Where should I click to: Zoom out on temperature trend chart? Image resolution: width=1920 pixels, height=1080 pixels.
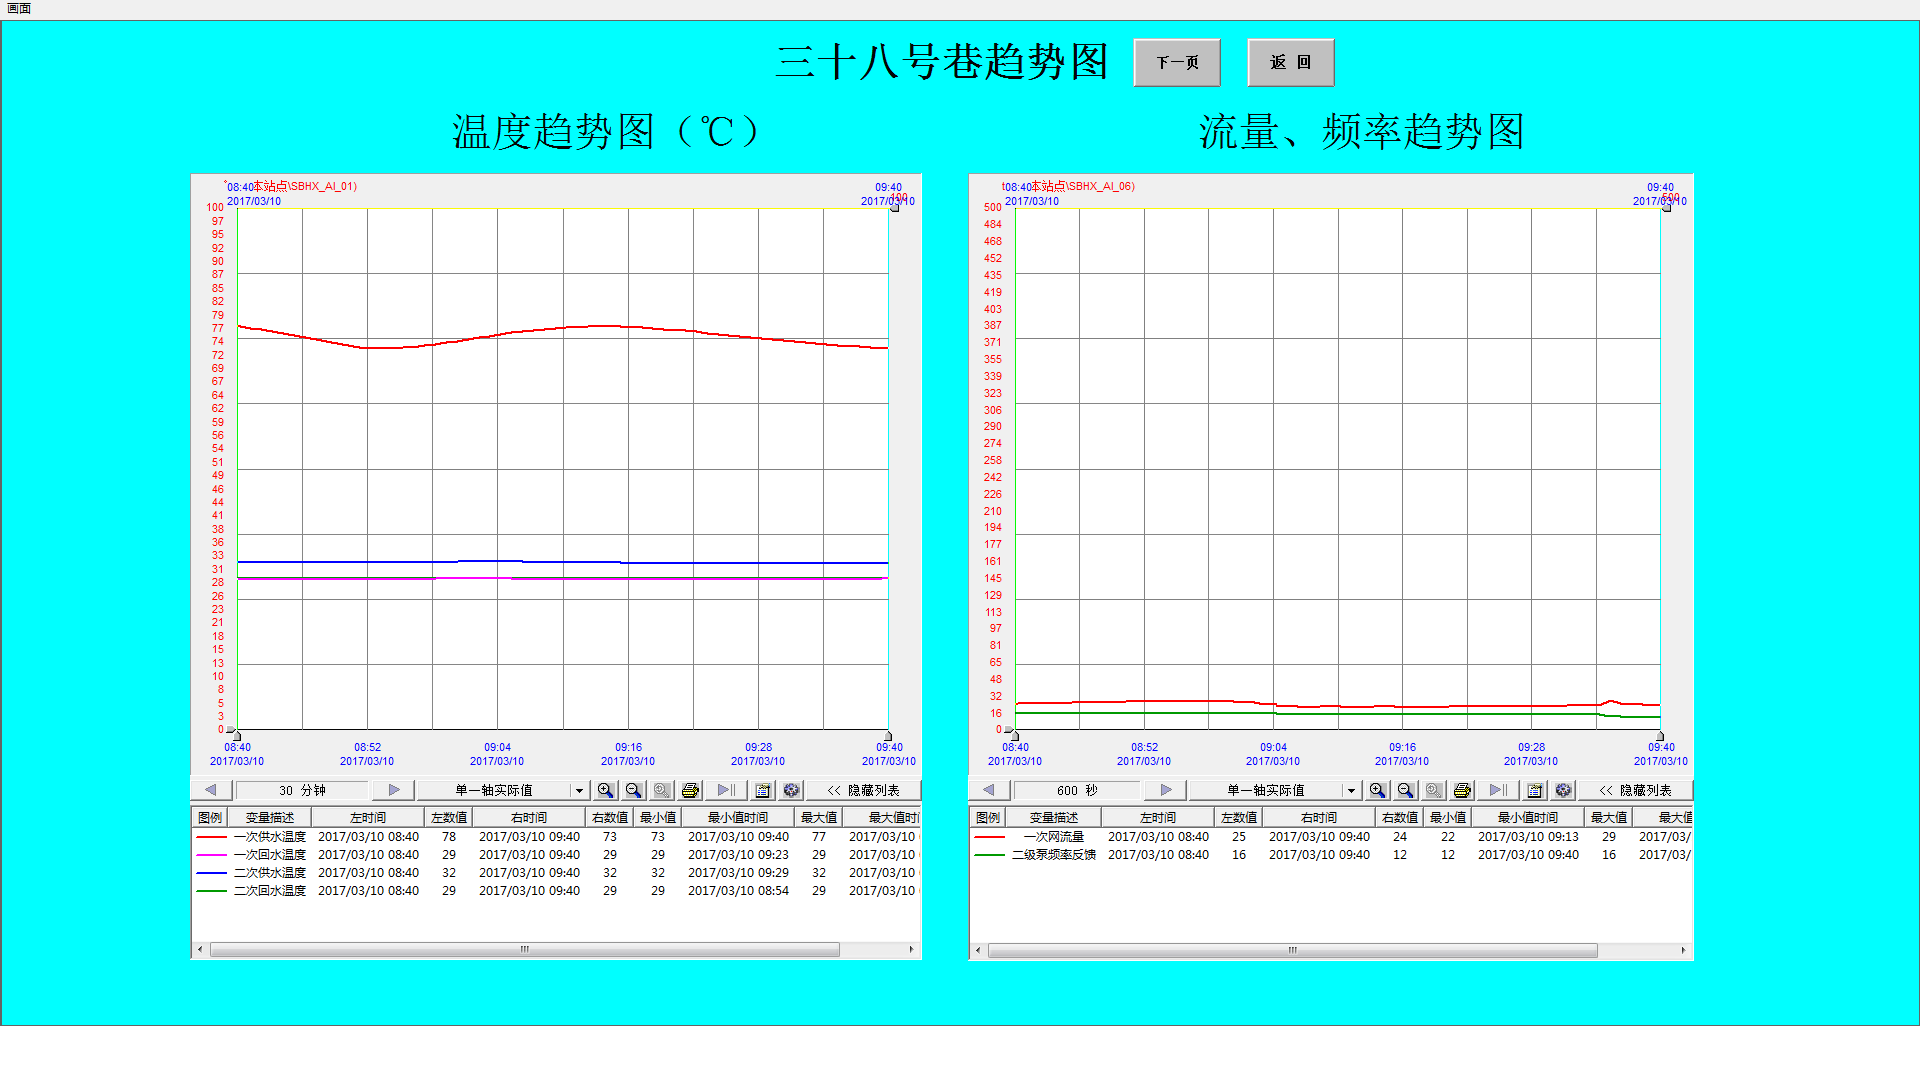(633, 790)
